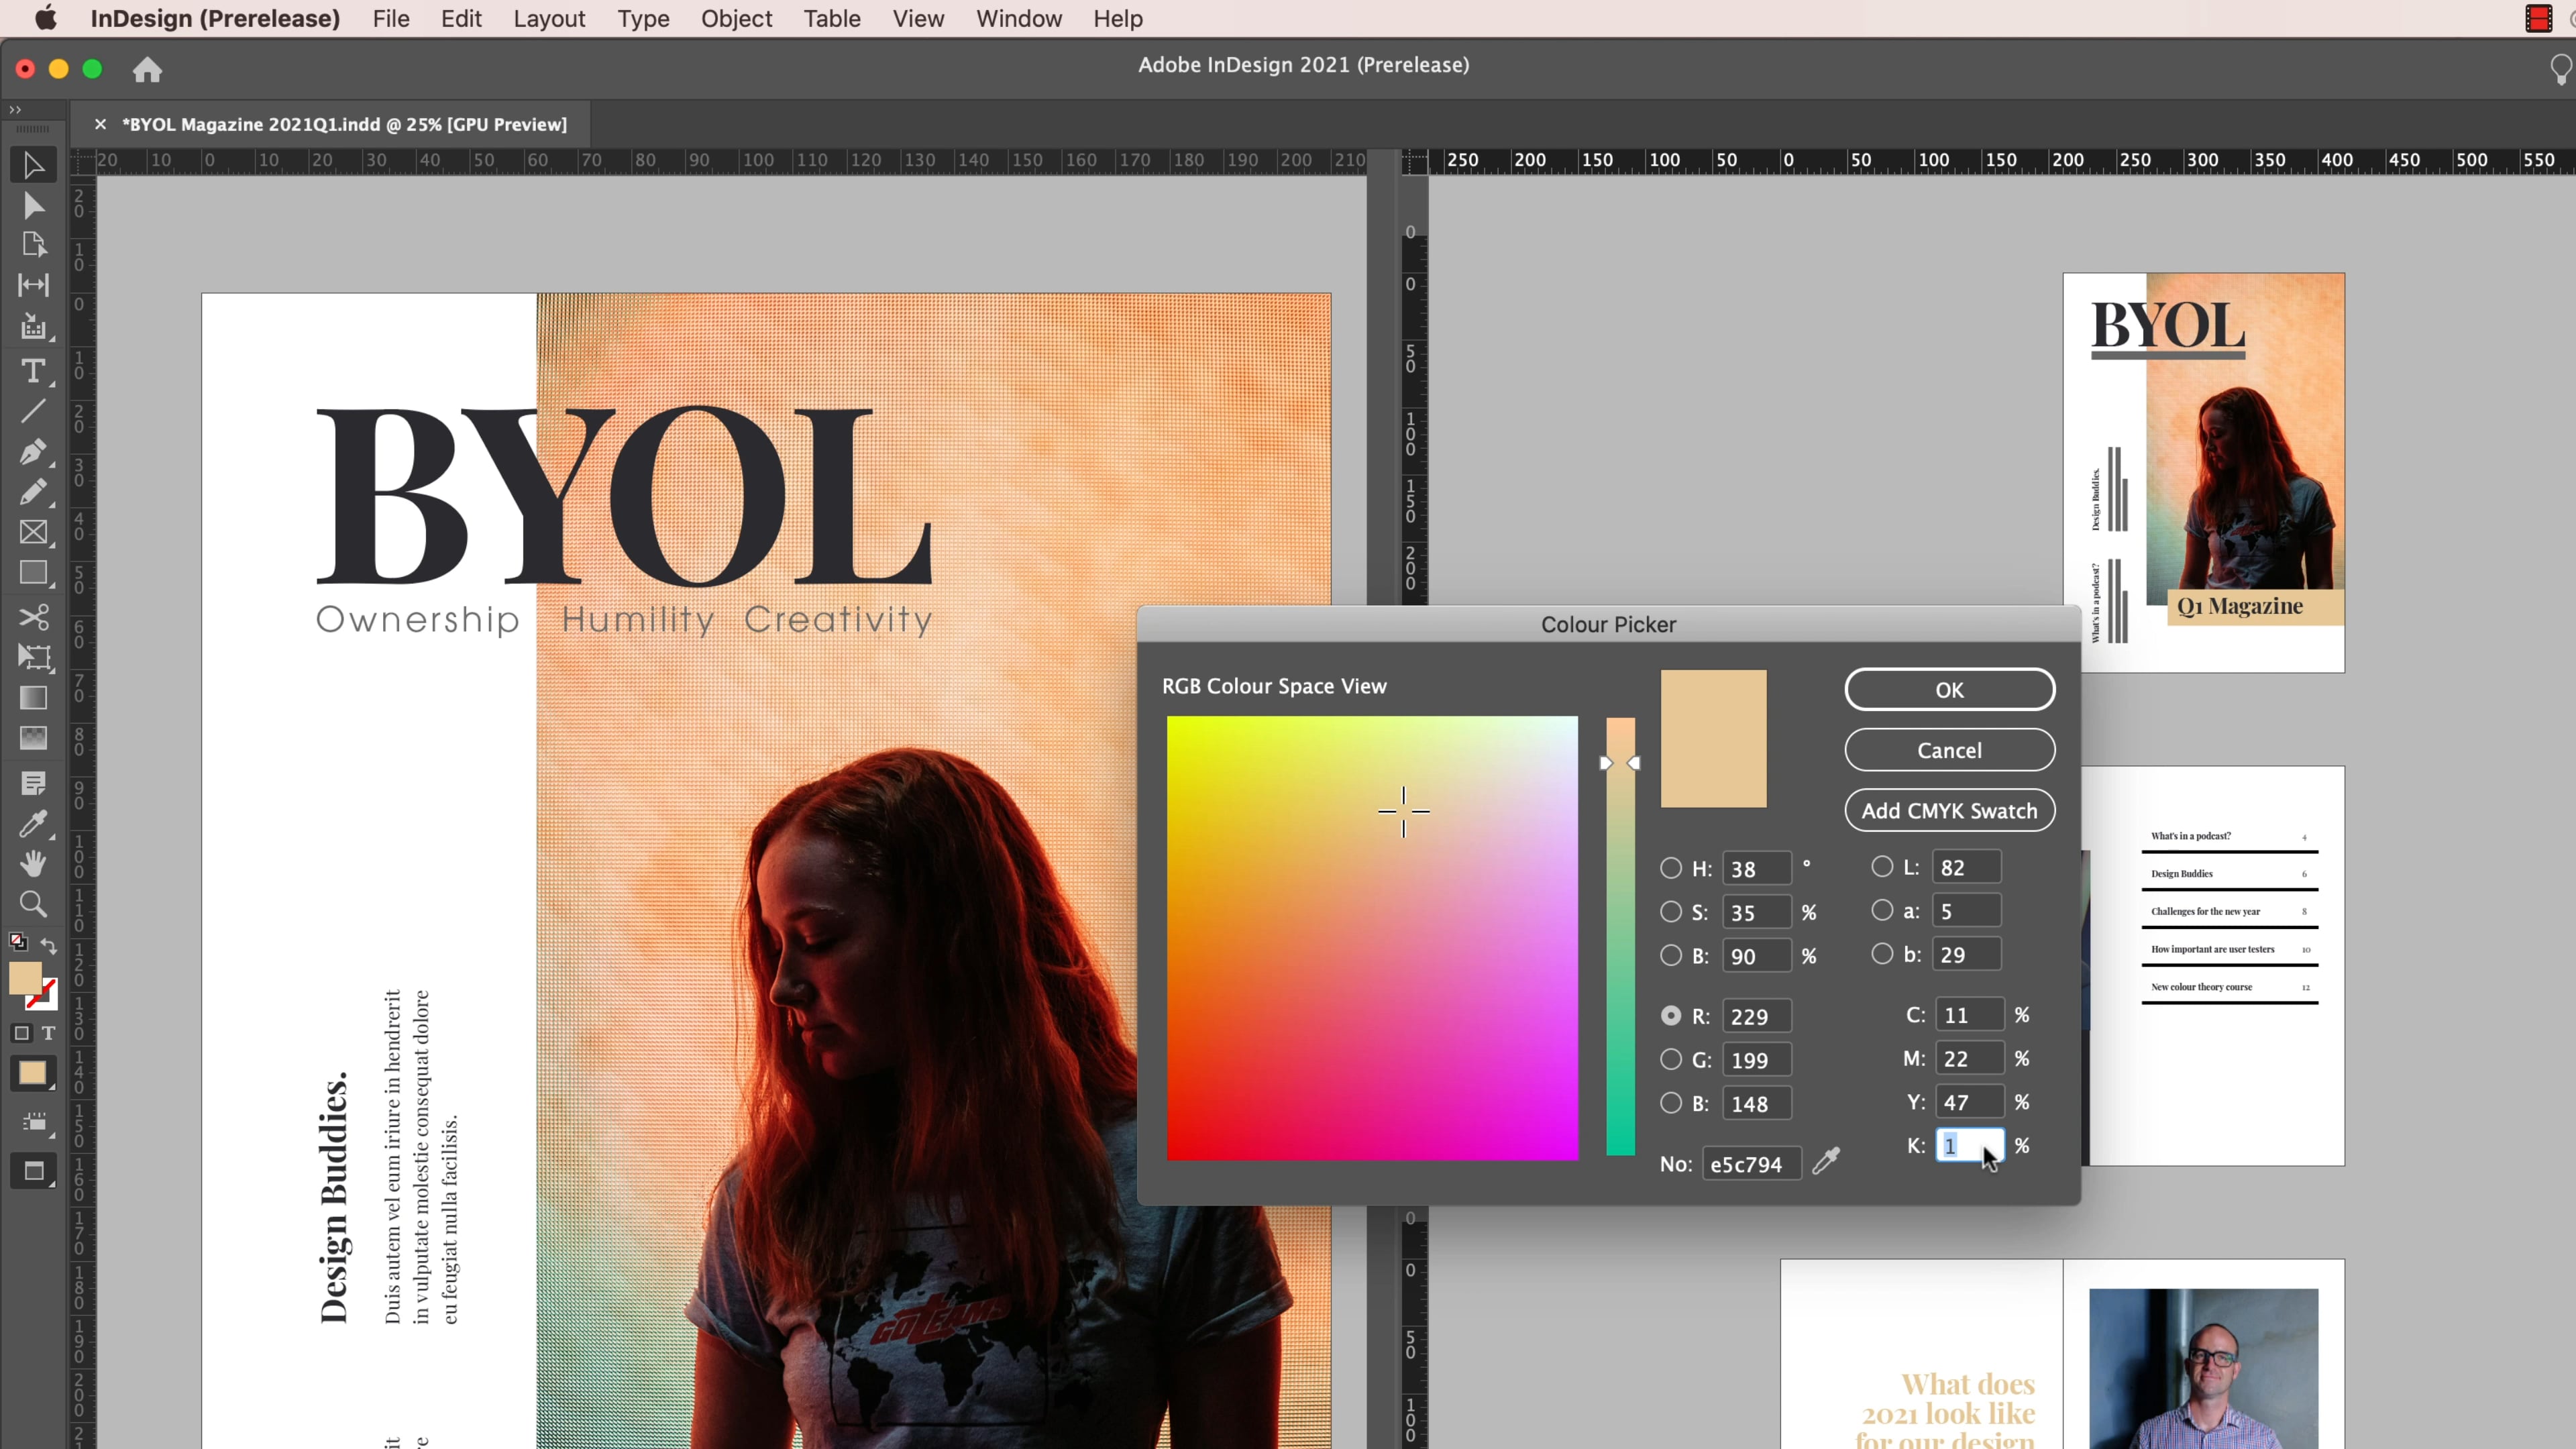Select the Pen tool

click(x=33, y=452)
